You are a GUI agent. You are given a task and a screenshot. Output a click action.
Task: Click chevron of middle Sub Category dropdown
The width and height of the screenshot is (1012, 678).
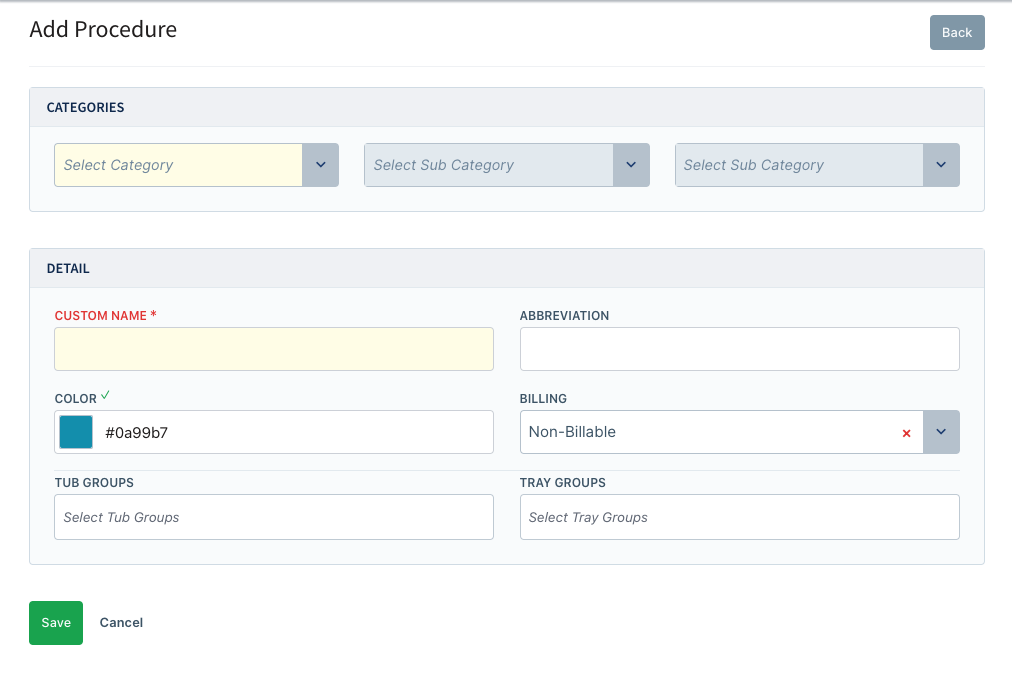coord(631,165)
